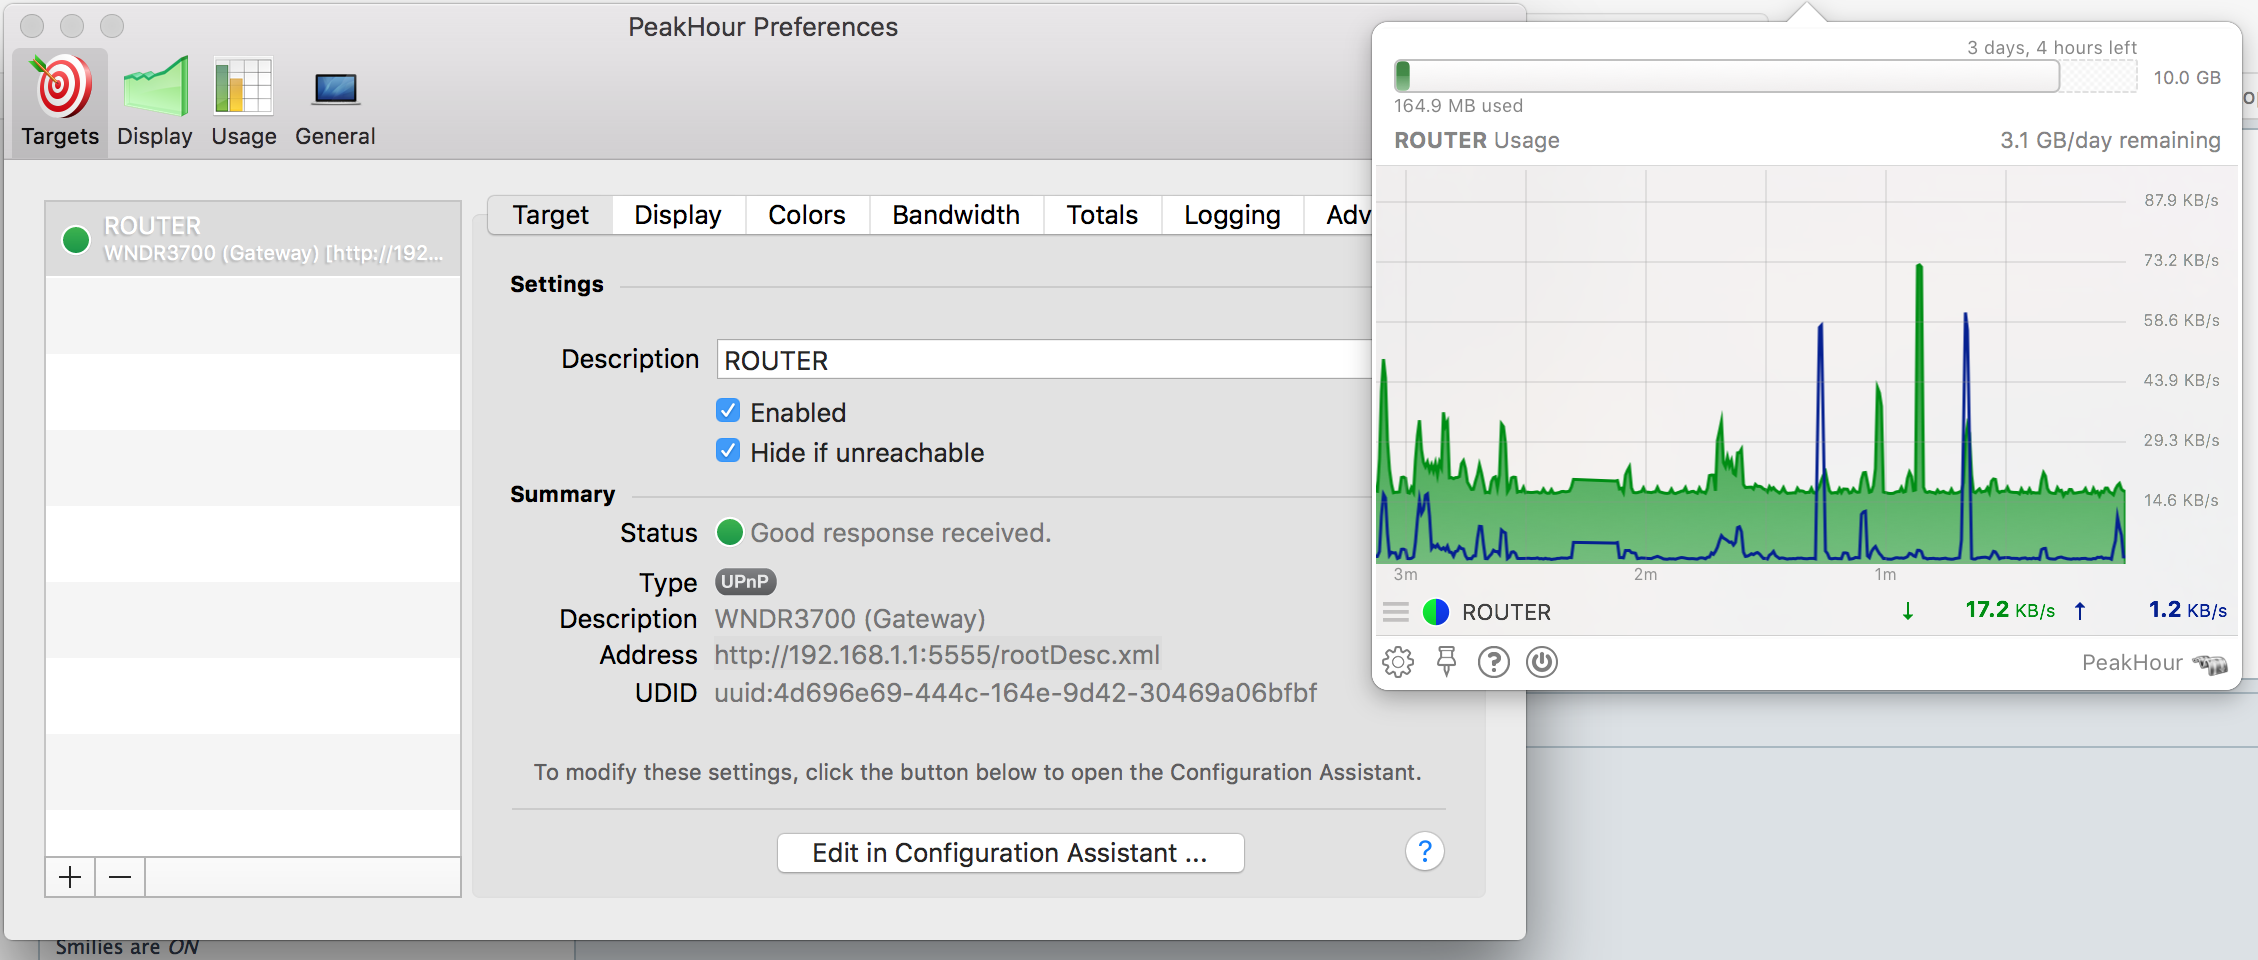Switch to the Bandwidth tab
The width and height of the screenshot is (2258, 960).
point(956,215)
